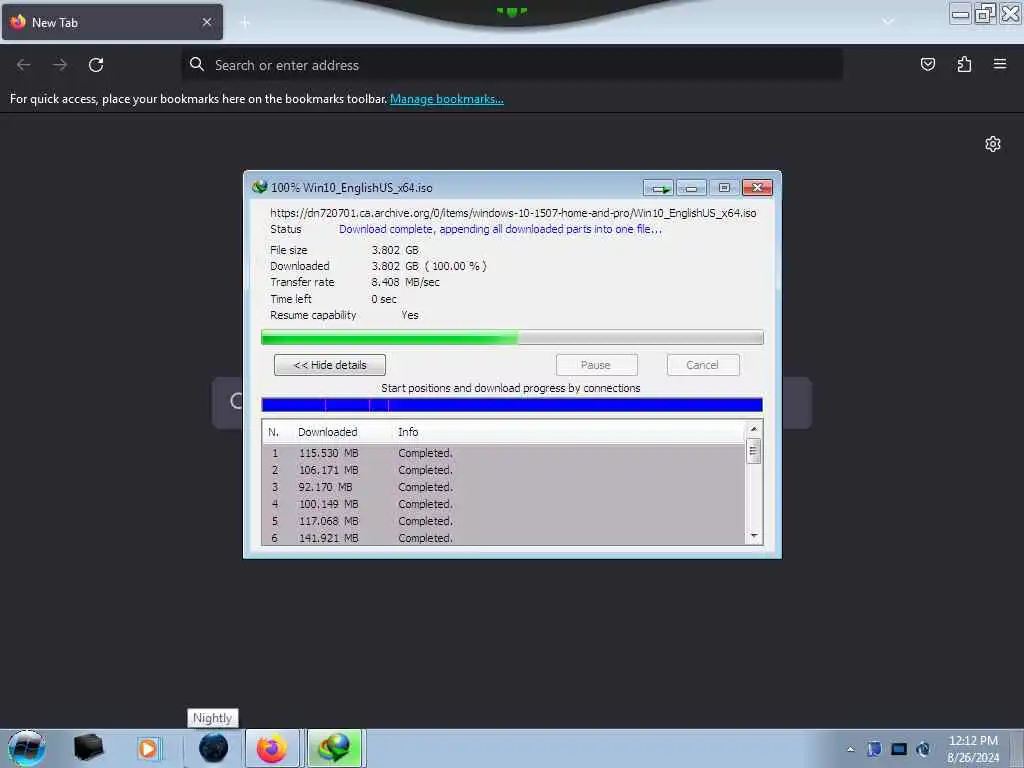Switch to Firefox in the taskbar
The width and height of the screenshot is (1024, 768).
tap(272, 748)
